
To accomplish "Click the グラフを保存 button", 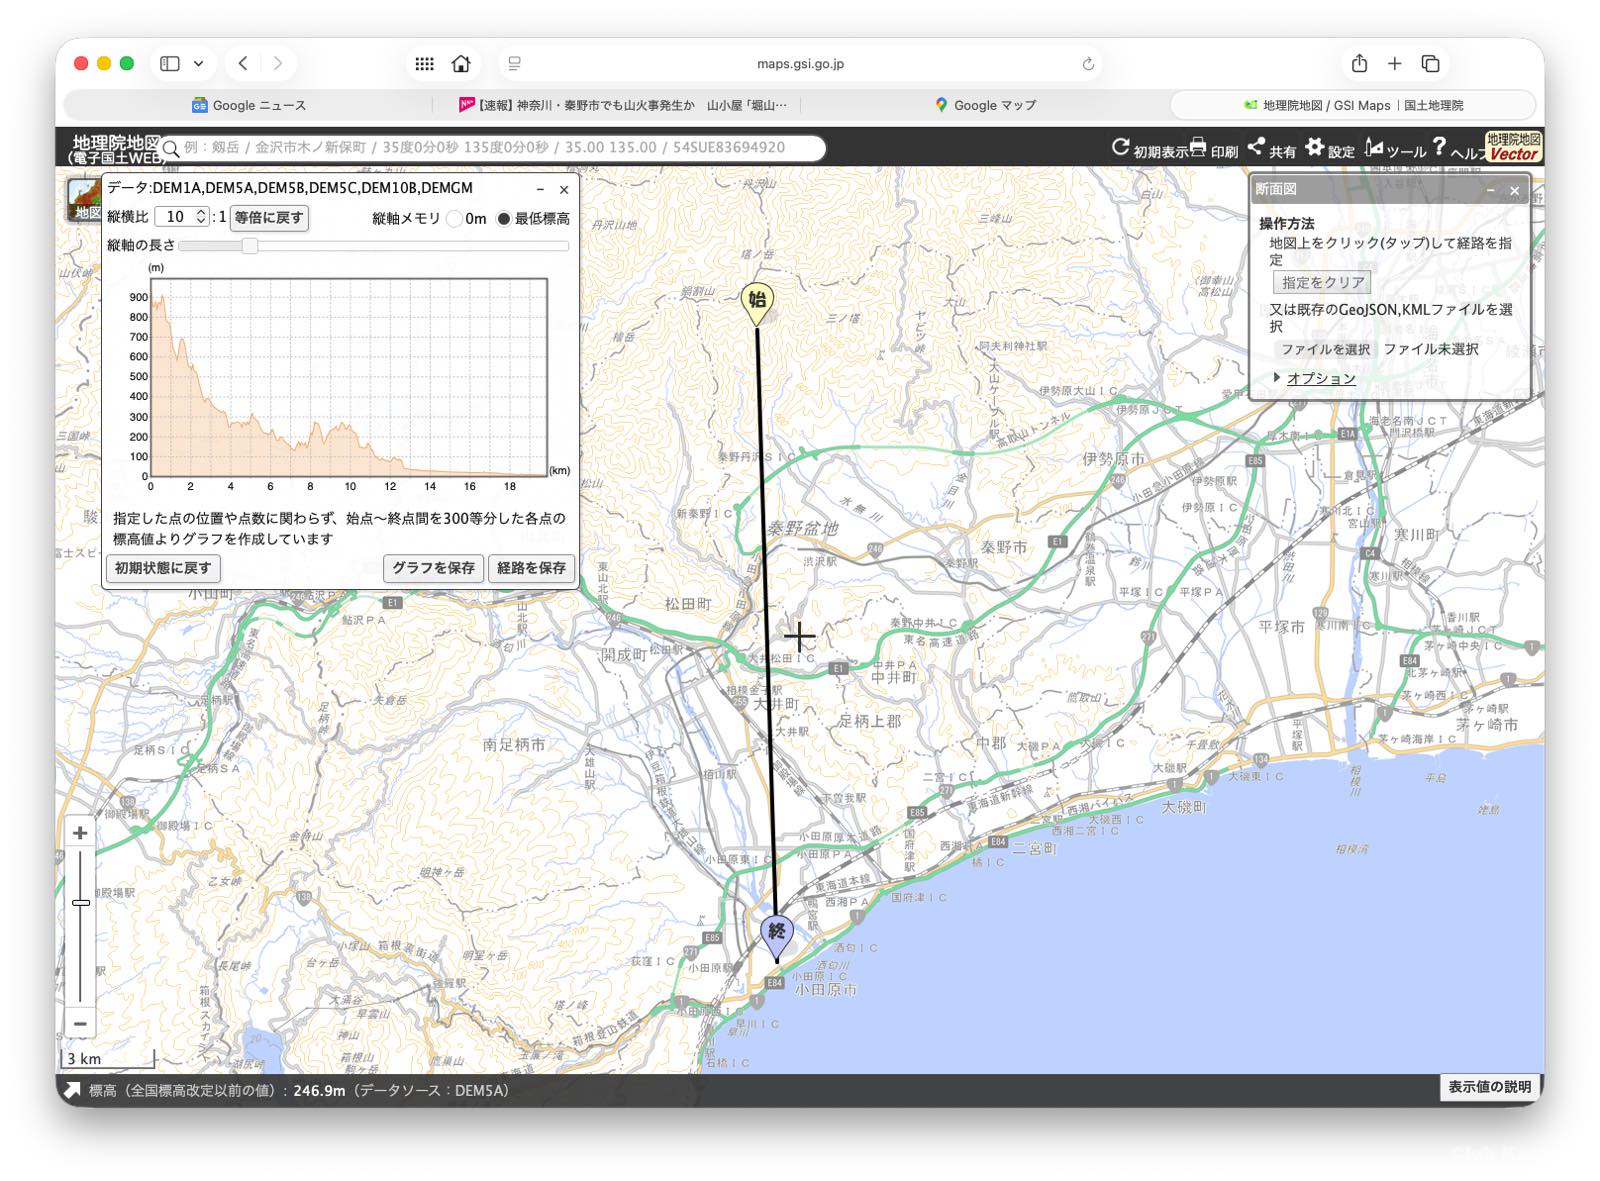I will coord(433,568).
